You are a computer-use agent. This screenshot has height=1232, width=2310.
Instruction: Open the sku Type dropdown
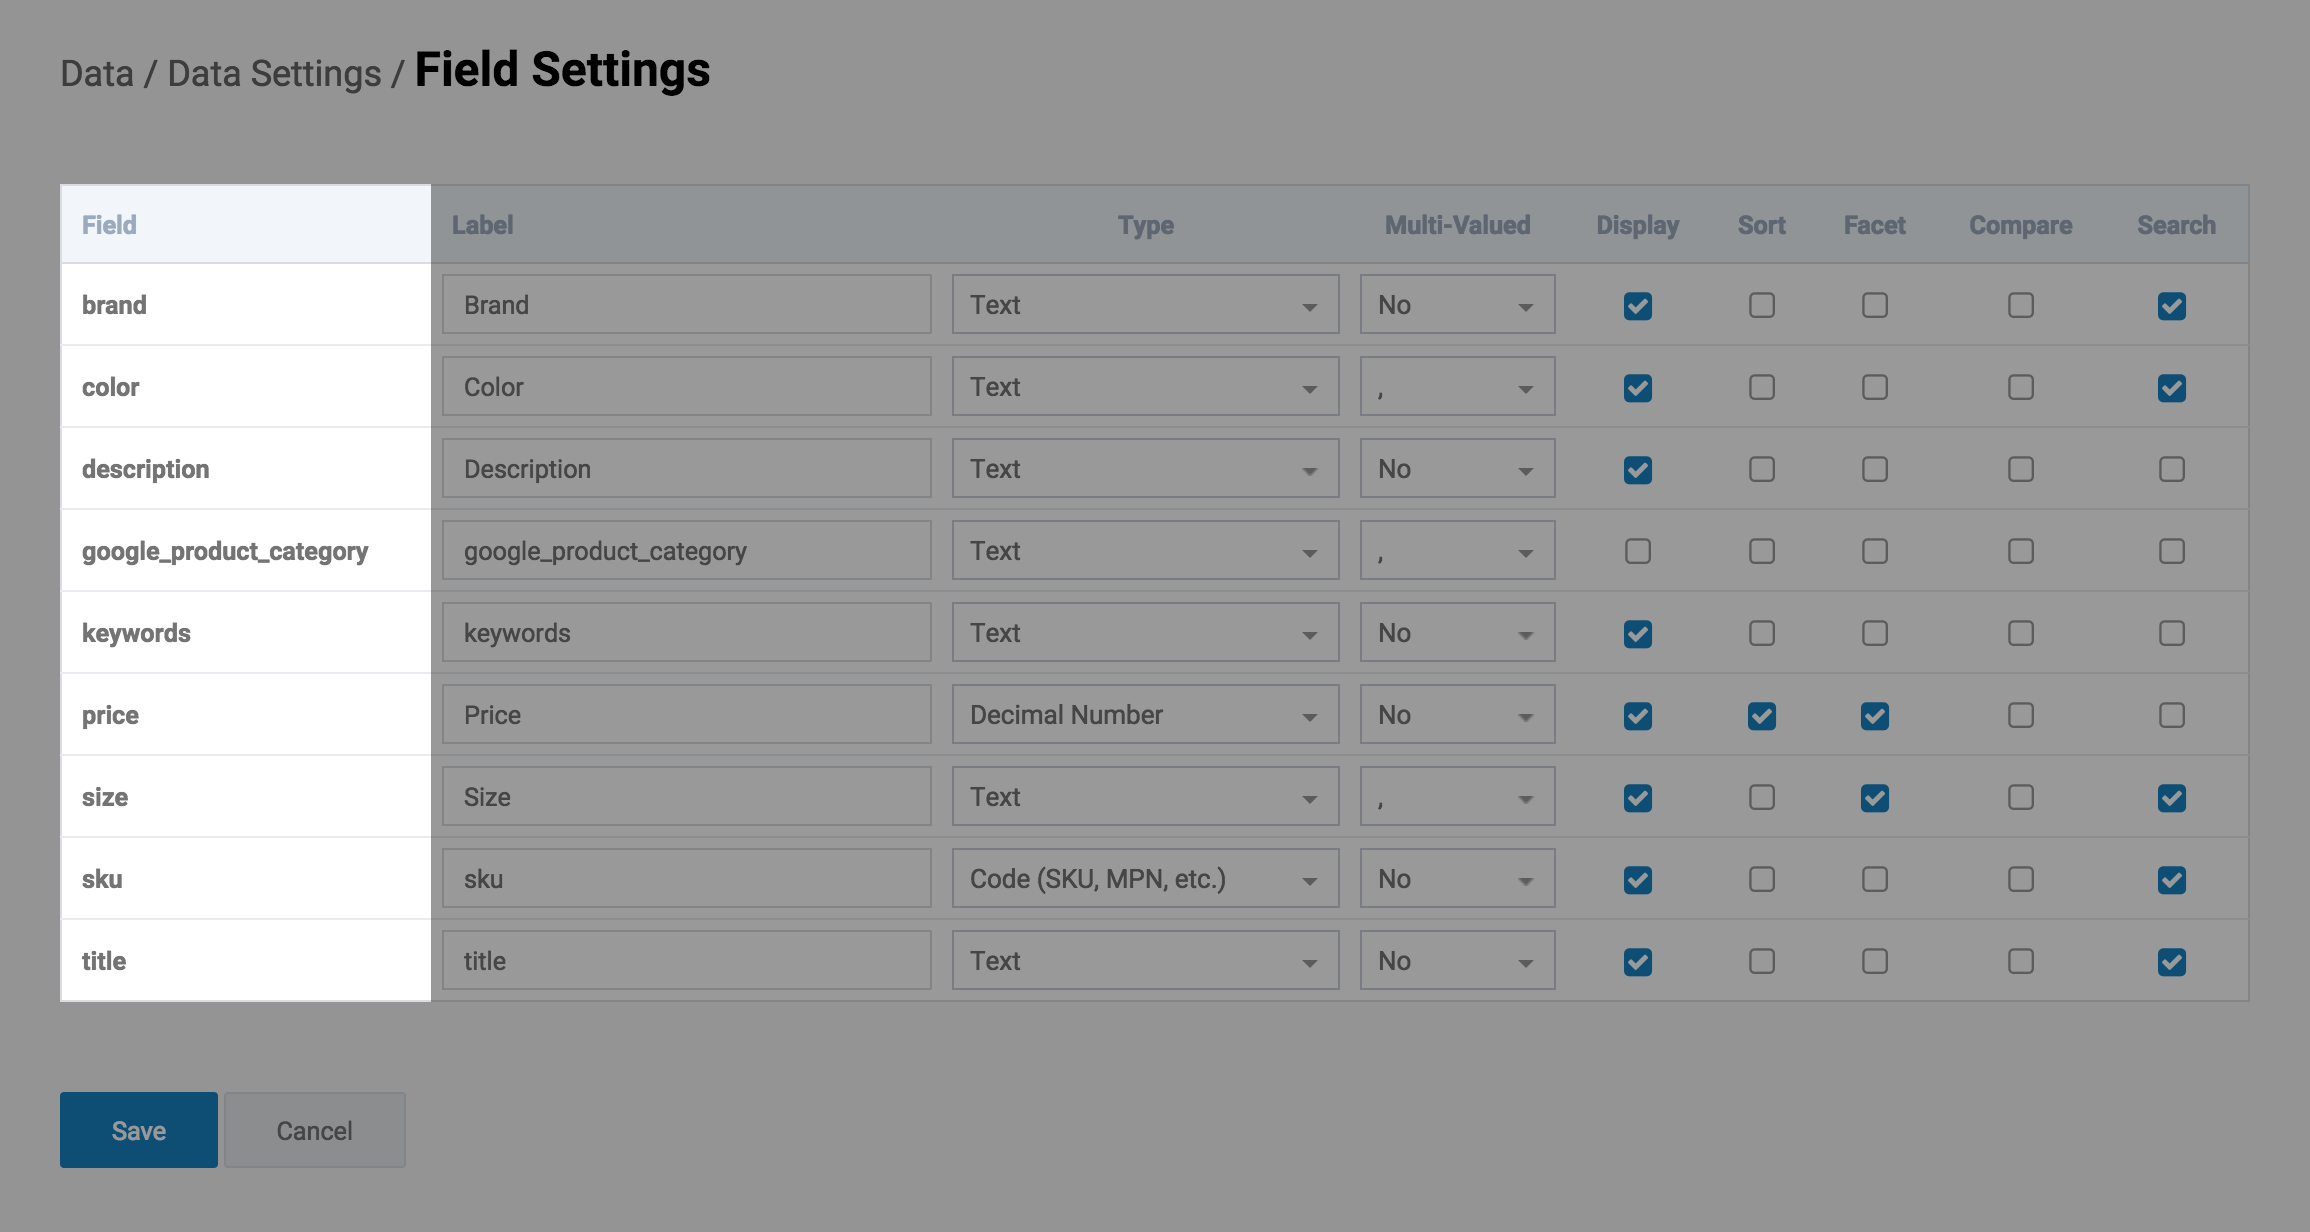[1144, 879]
